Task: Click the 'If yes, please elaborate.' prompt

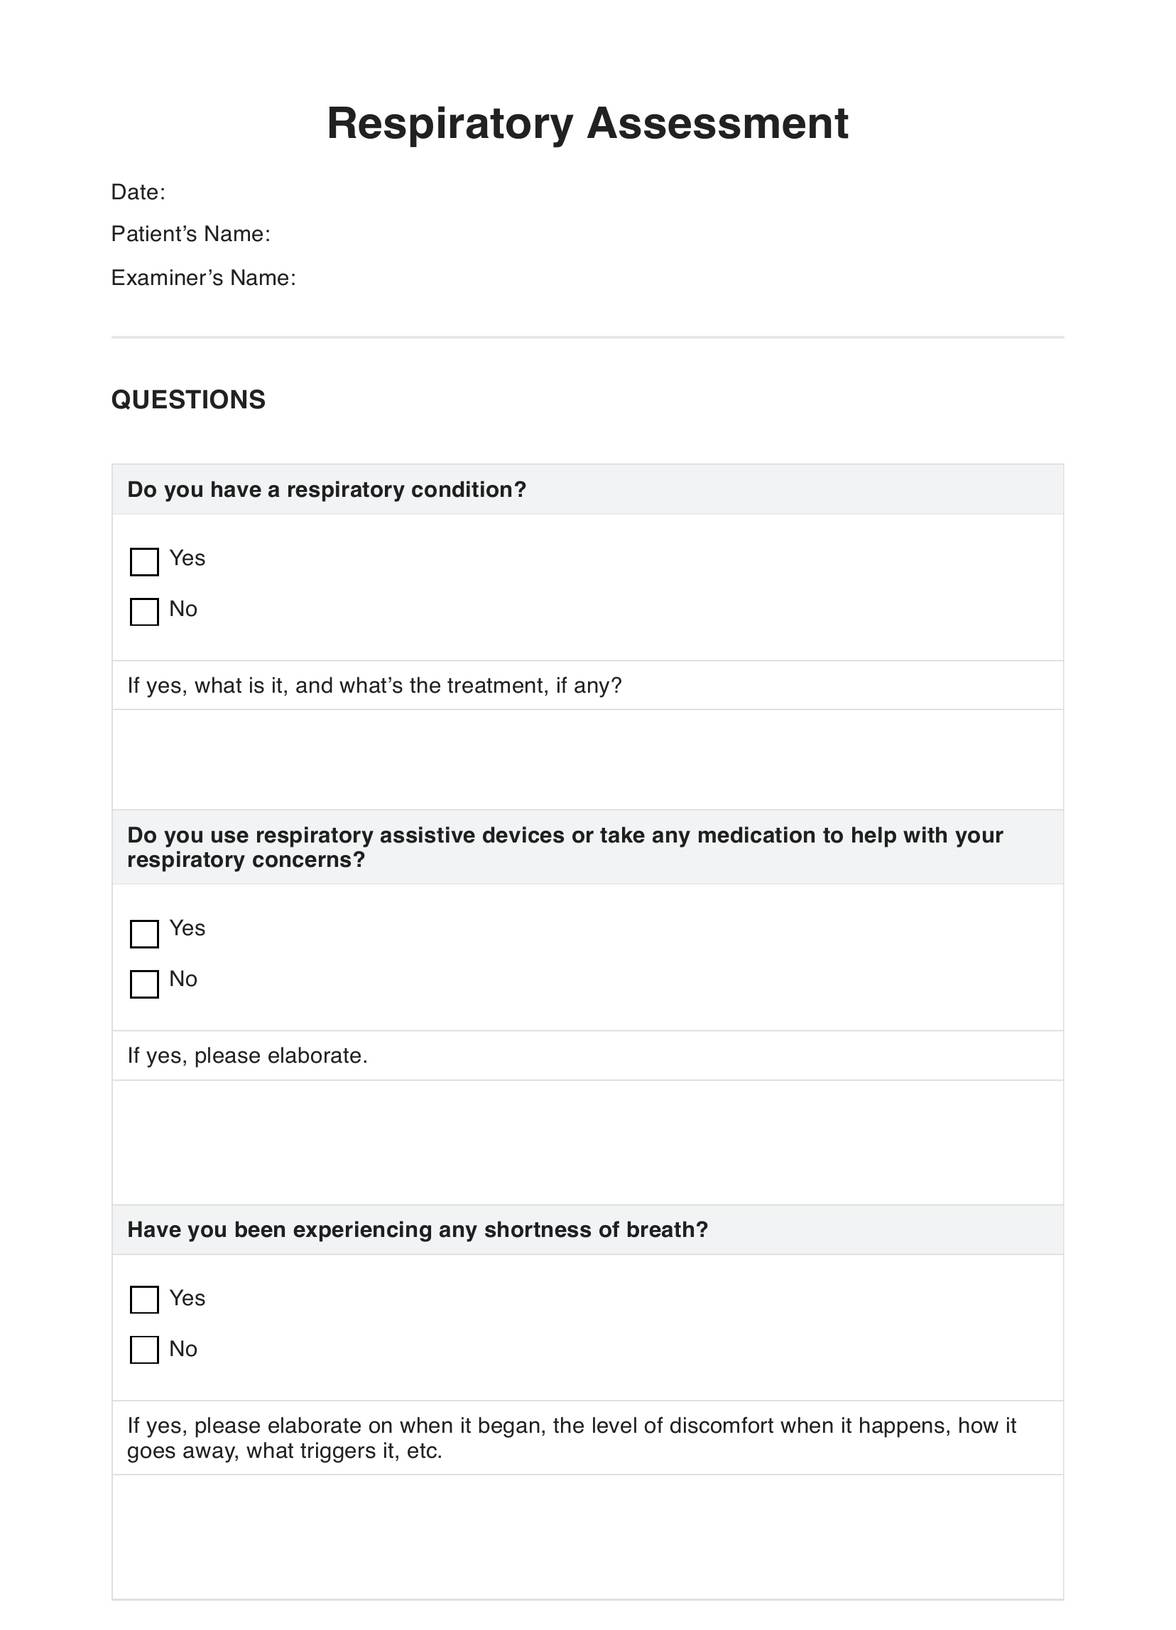Action: coord(247,1056)
